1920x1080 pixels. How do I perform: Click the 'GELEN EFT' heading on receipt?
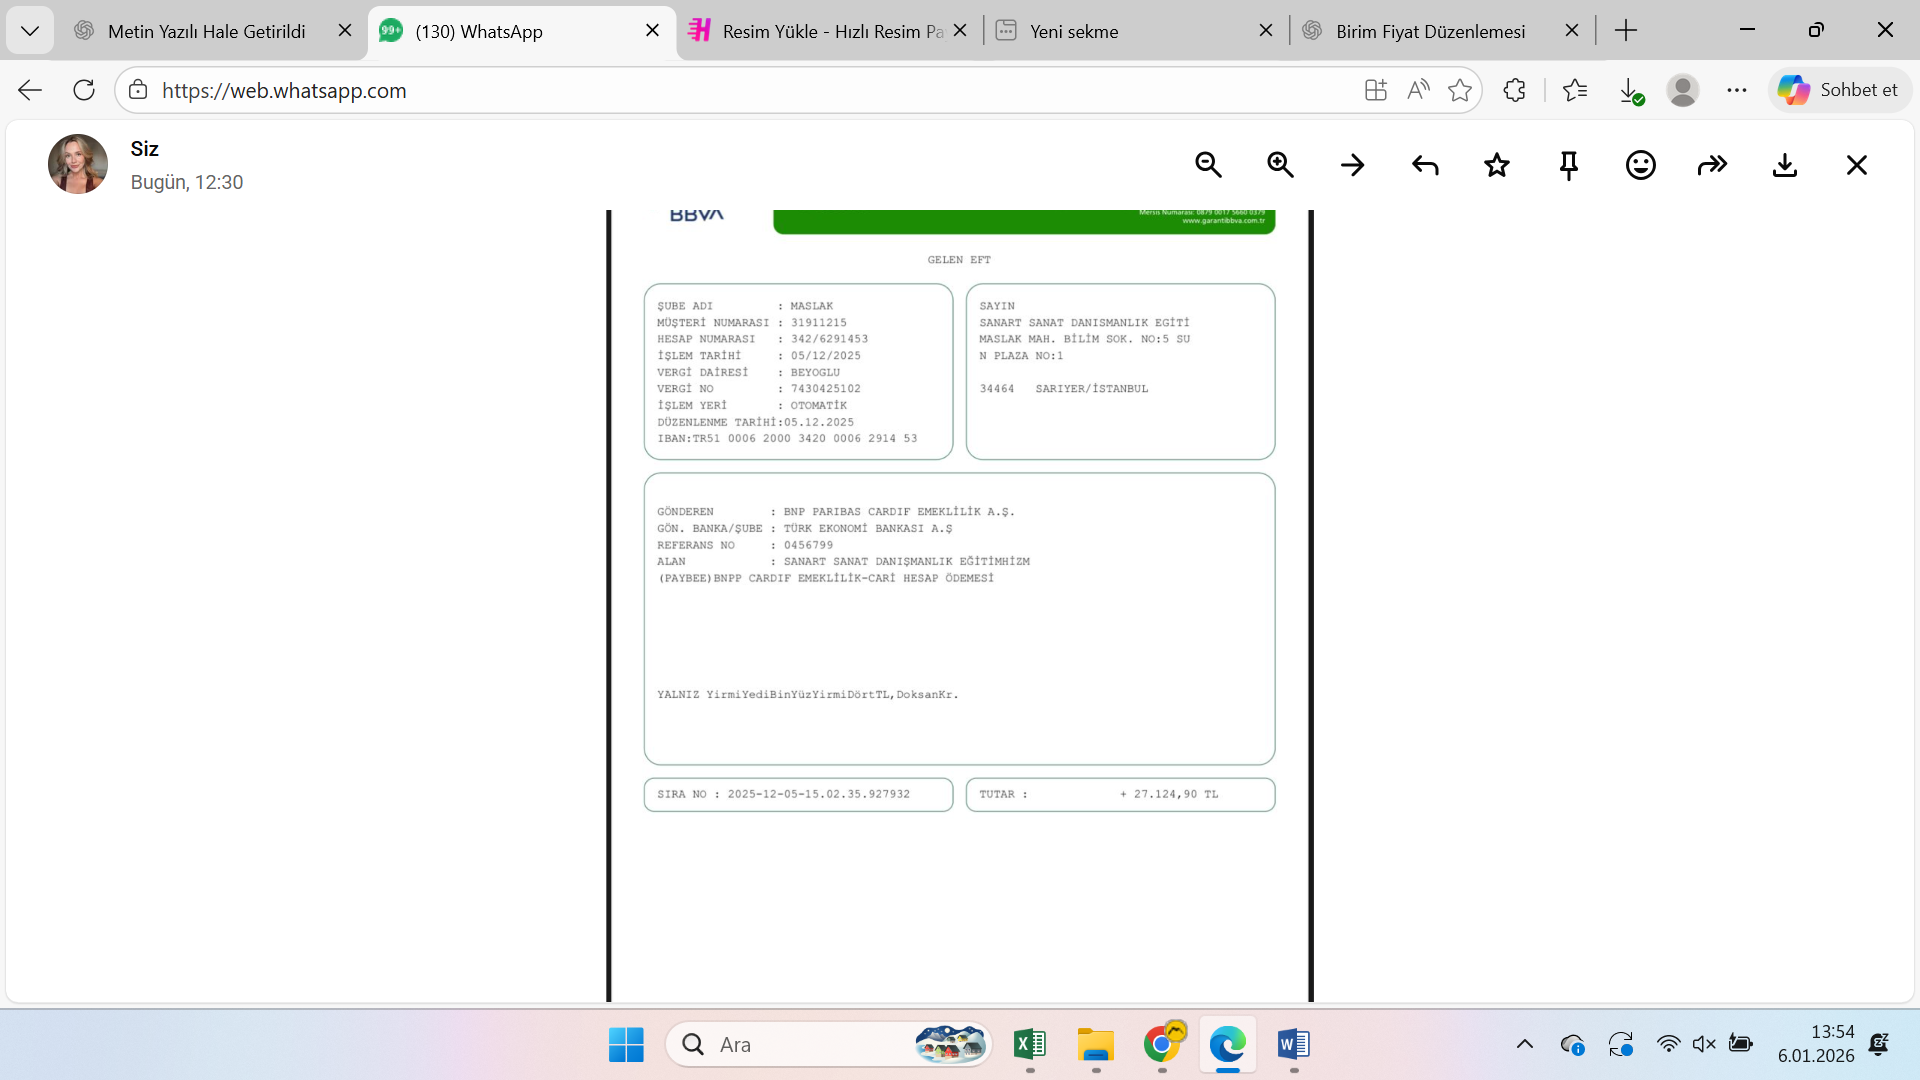coord(959,260)
